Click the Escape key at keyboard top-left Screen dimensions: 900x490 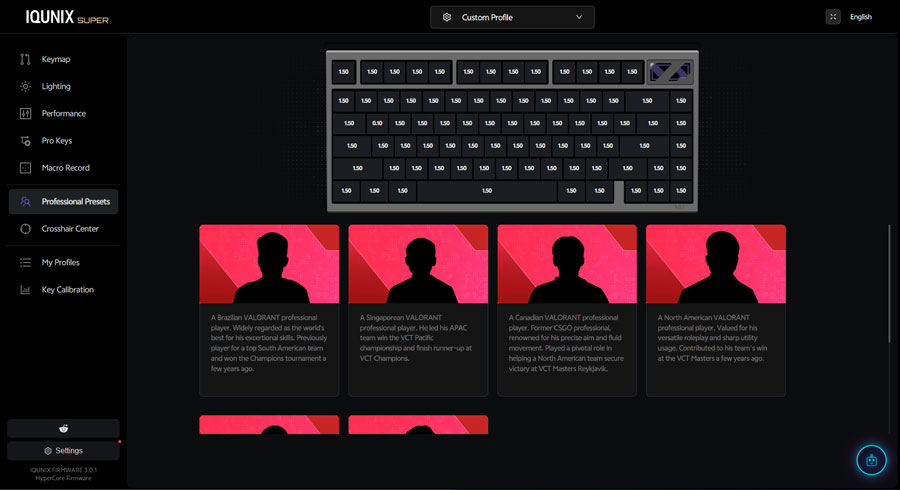344,72
